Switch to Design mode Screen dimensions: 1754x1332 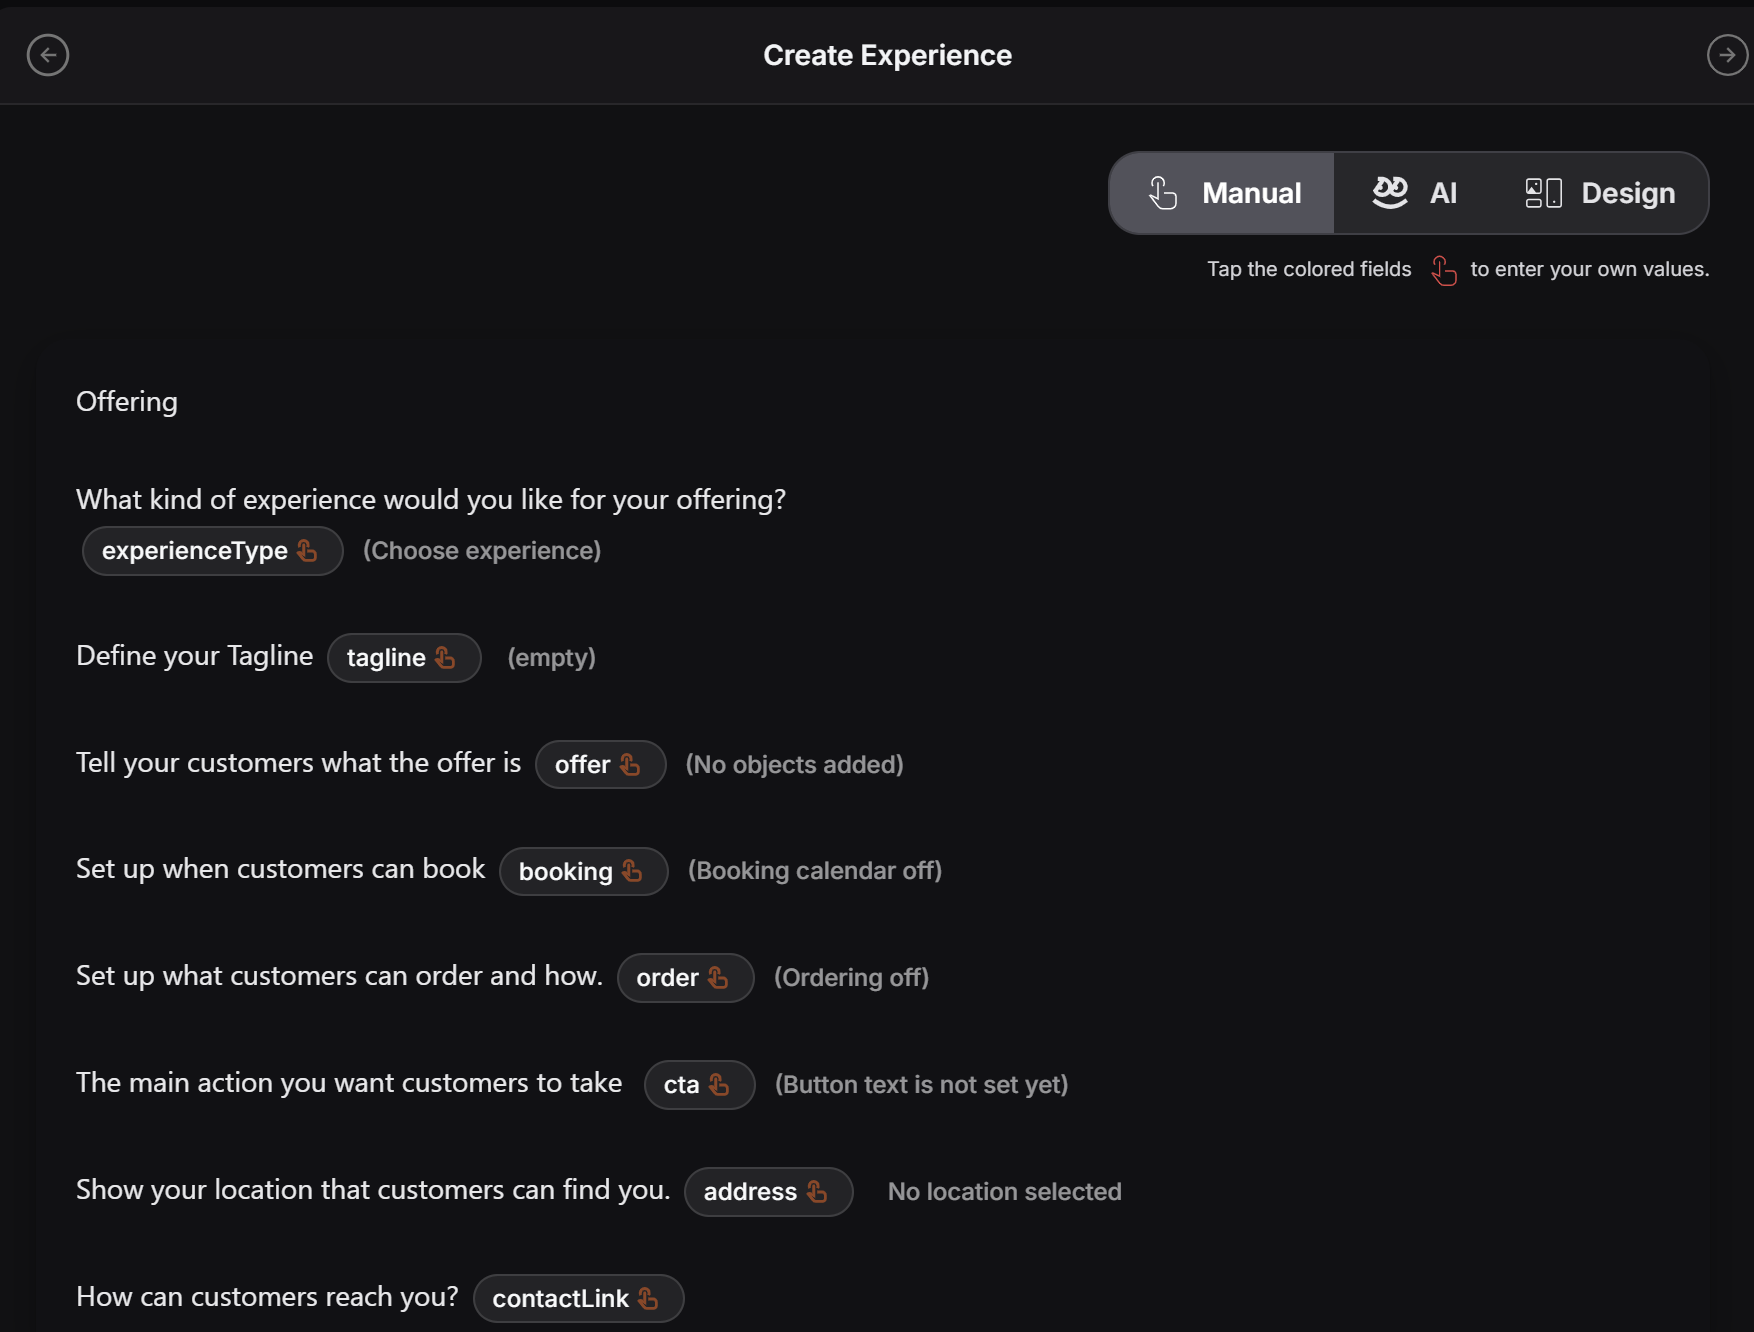coord(1599,193)
